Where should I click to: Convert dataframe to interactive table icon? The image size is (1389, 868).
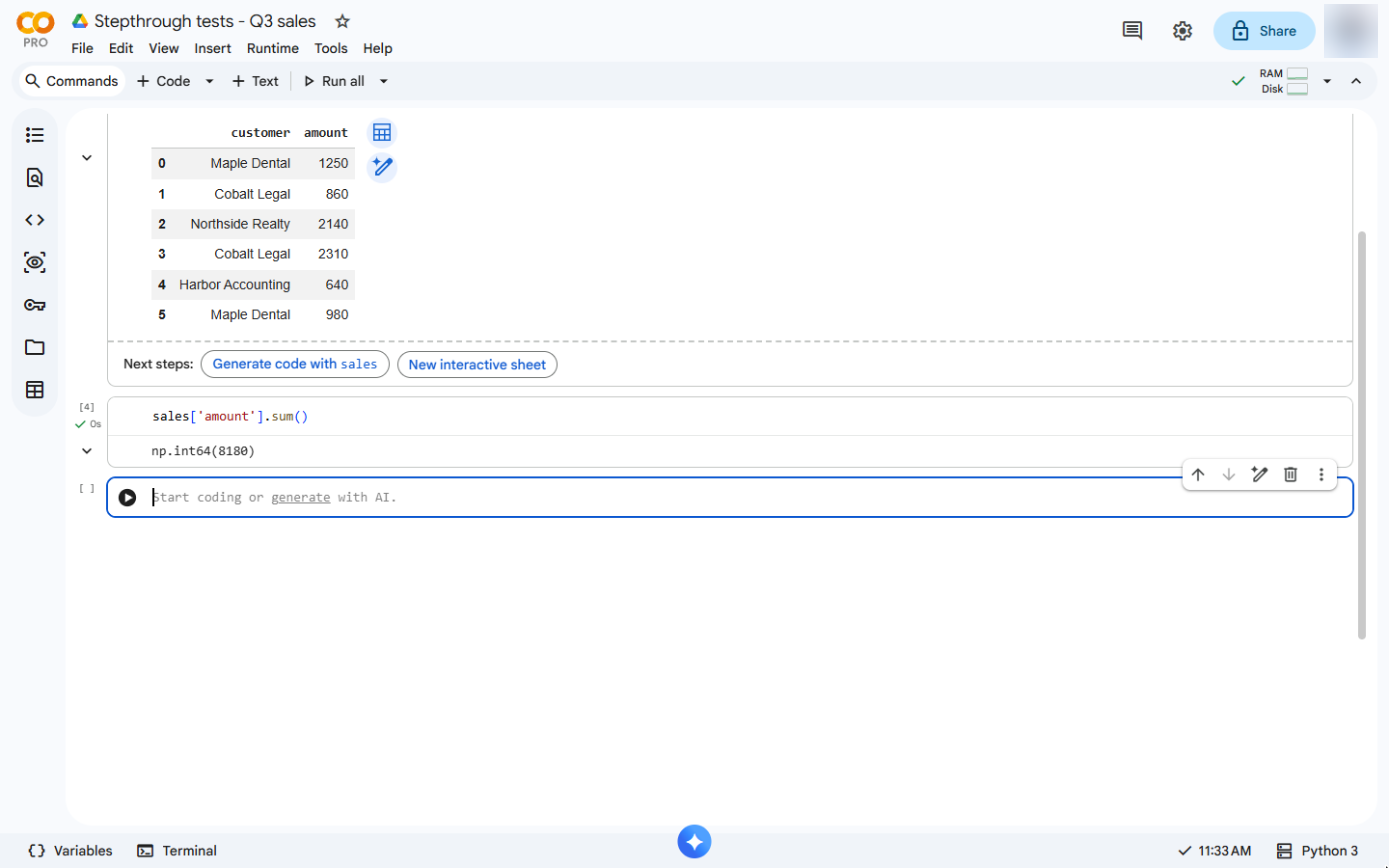point(381,133)
